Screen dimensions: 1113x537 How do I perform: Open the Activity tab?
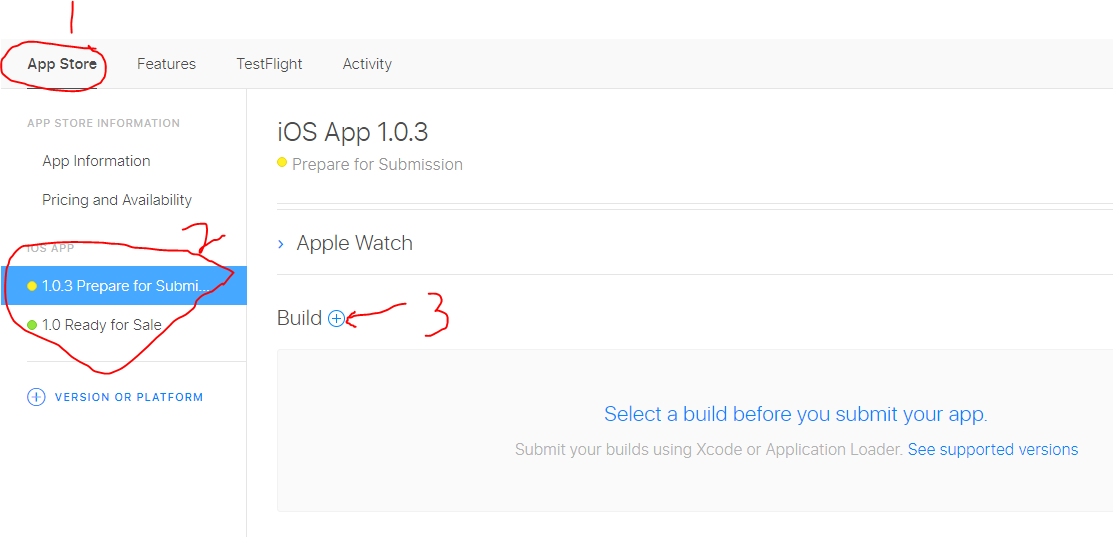(367, 64)
